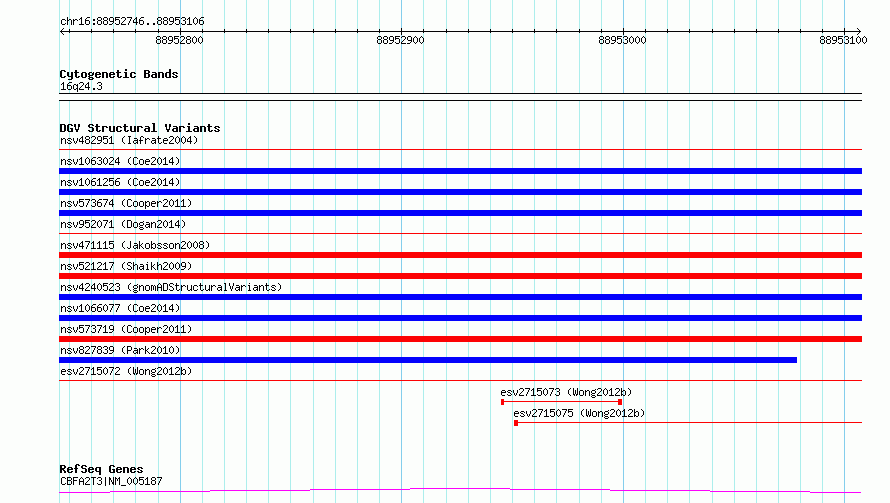Click the blue bar under nsv1066077
The width and height of the screenshot is (890, 503).
pos(460,318)
